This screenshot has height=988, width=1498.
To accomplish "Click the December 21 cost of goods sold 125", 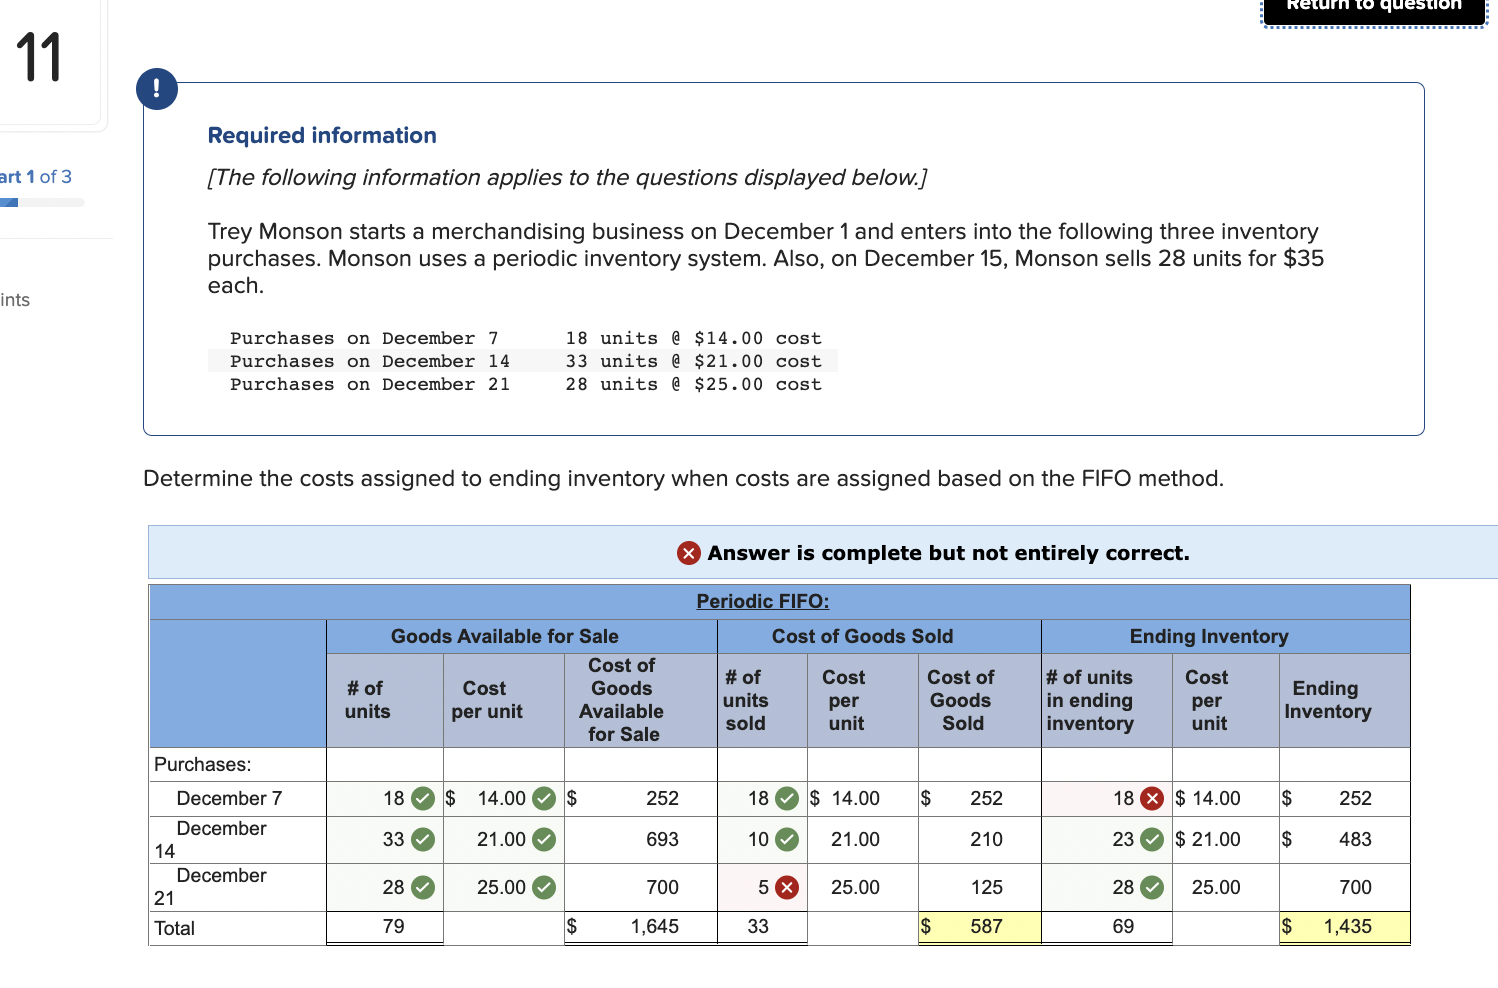I will coord(986,887).
